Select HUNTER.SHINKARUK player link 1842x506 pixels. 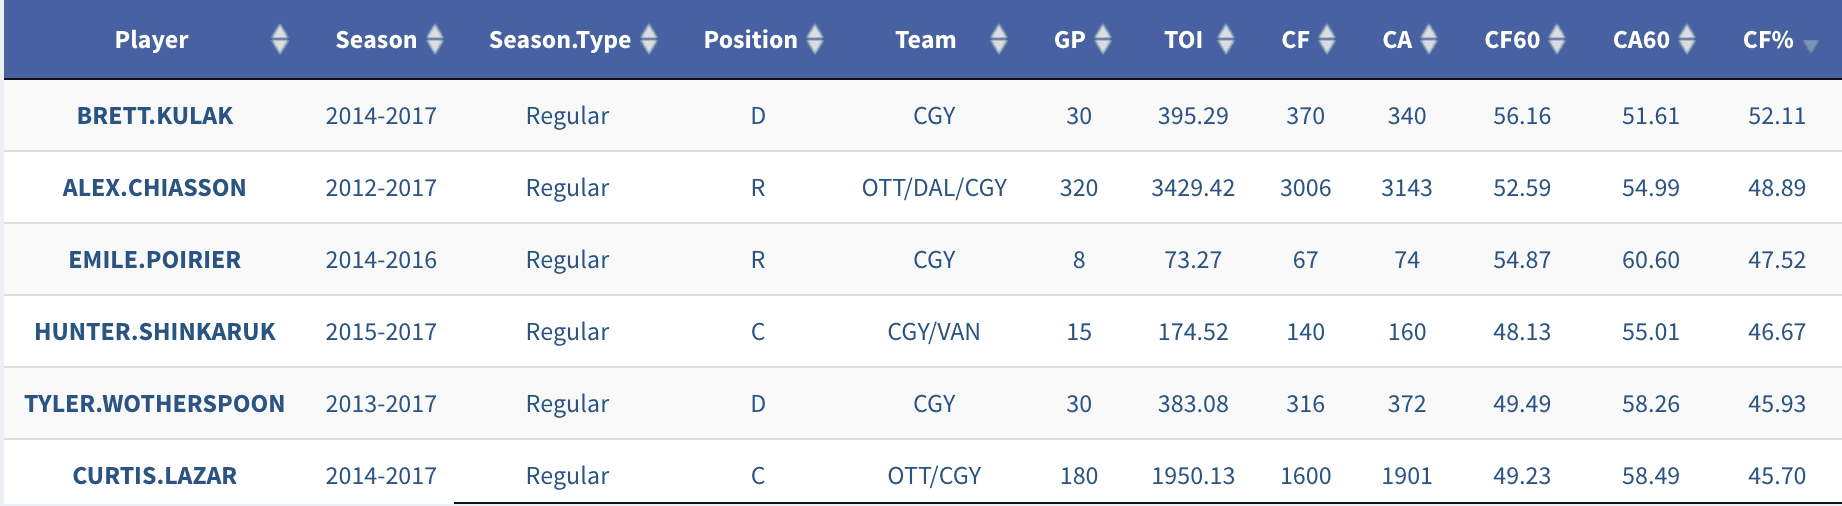[155, 332]
